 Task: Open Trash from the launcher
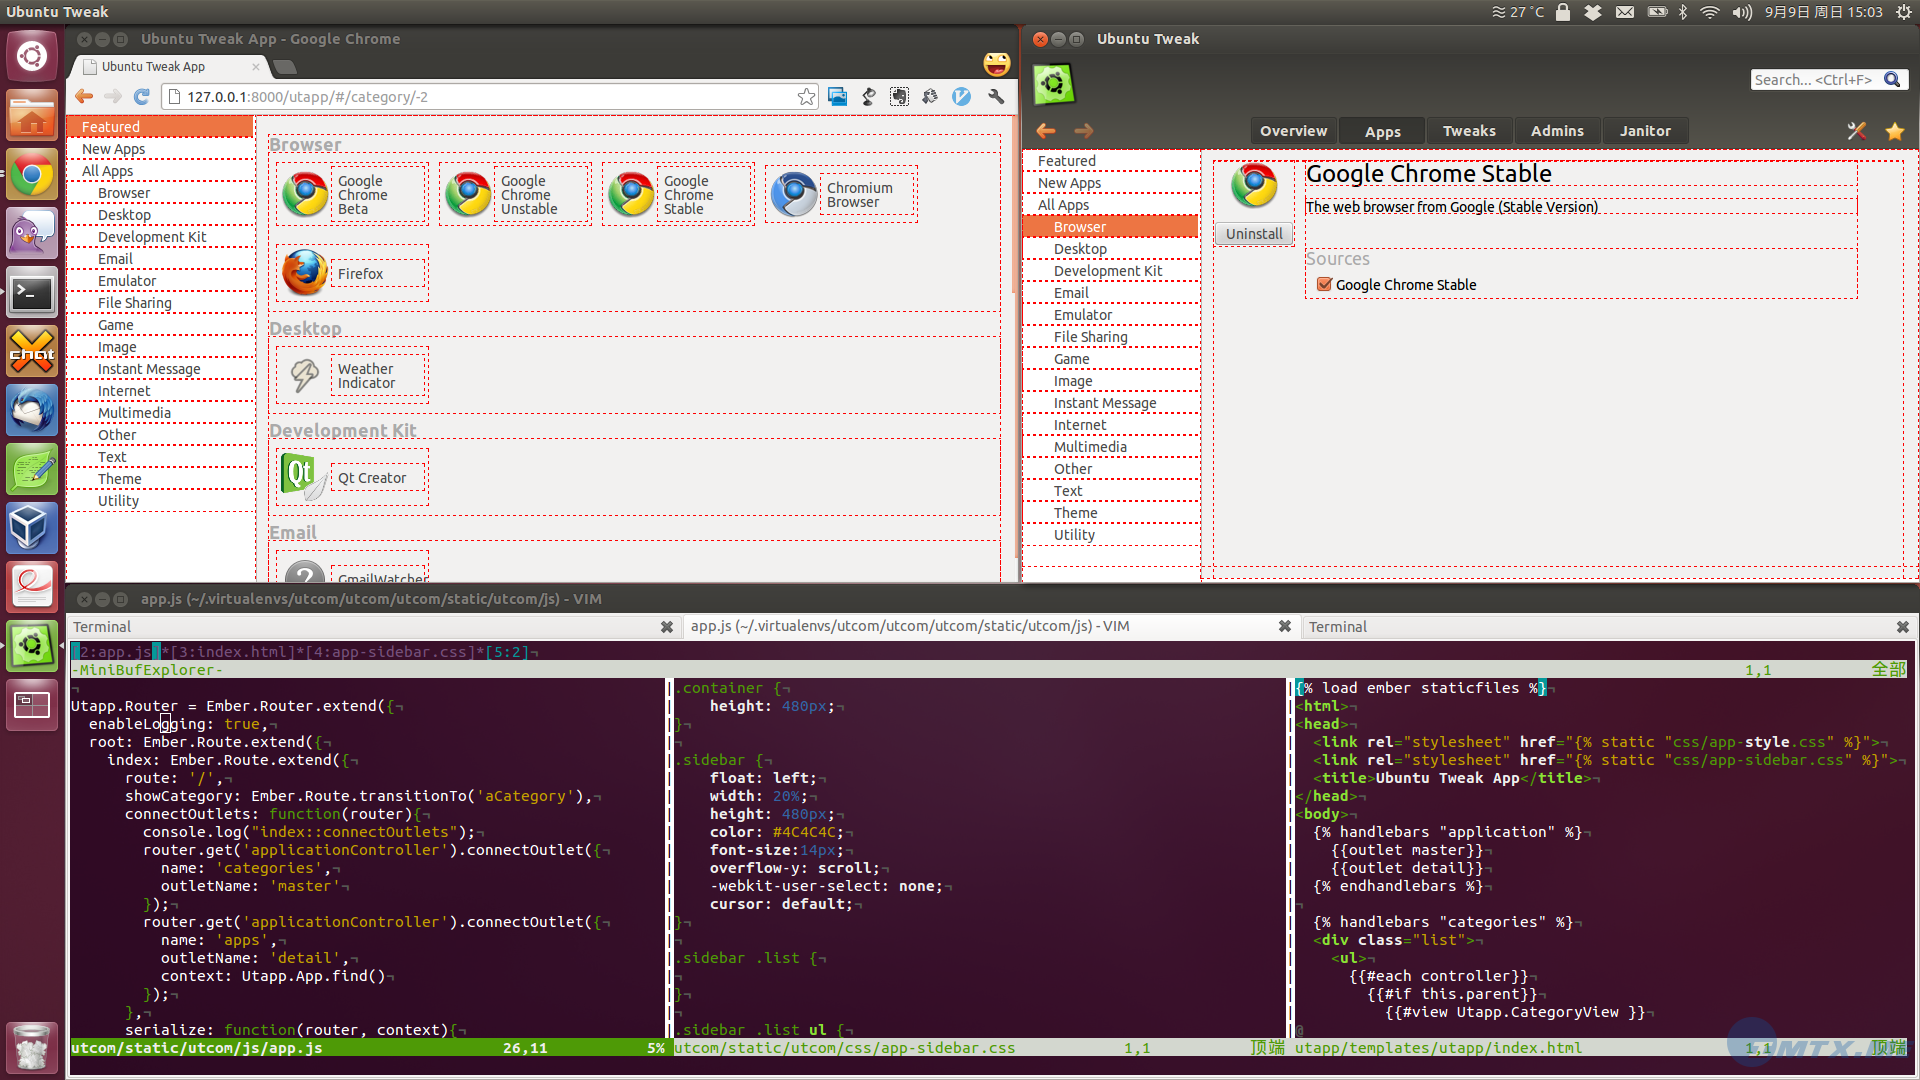click(31, 1047)
